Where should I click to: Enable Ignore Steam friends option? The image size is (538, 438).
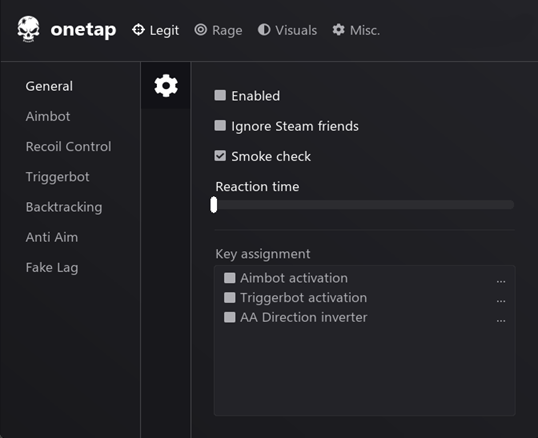coord(220,126)
